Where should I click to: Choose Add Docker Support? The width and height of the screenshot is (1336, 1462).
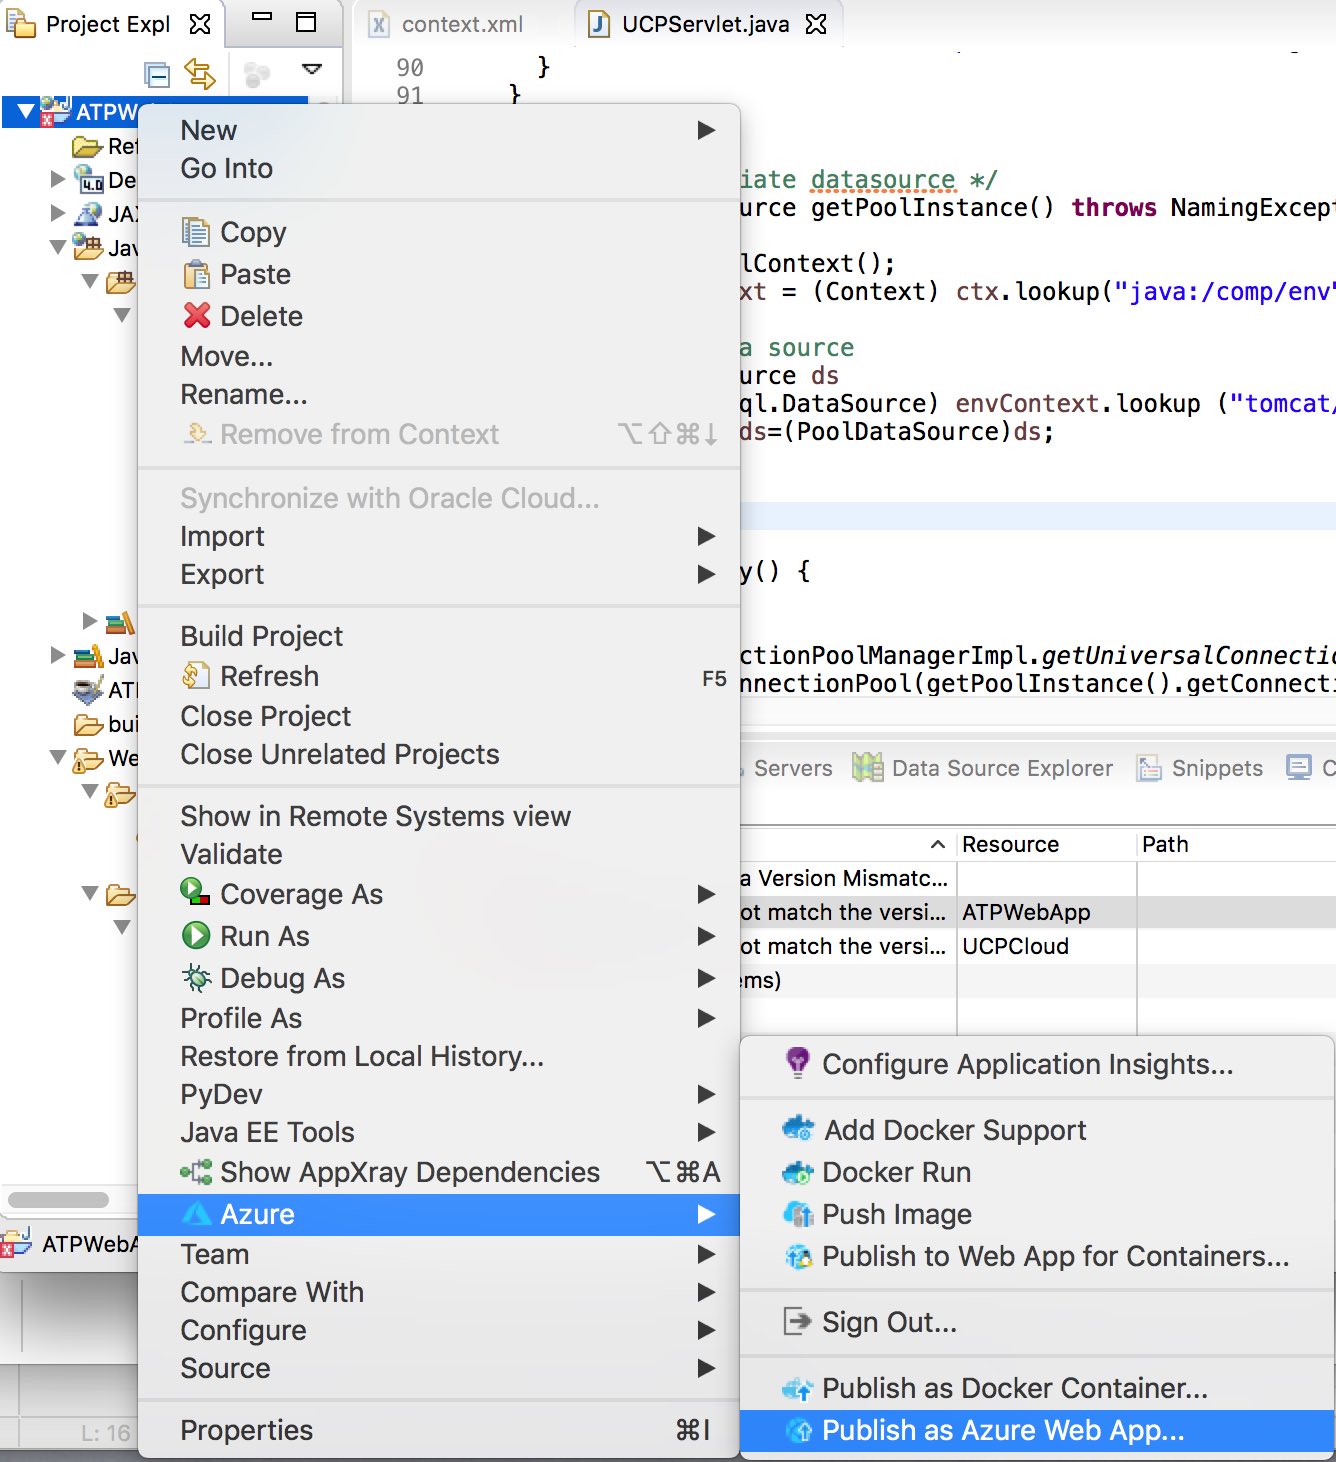[954, 1130]
